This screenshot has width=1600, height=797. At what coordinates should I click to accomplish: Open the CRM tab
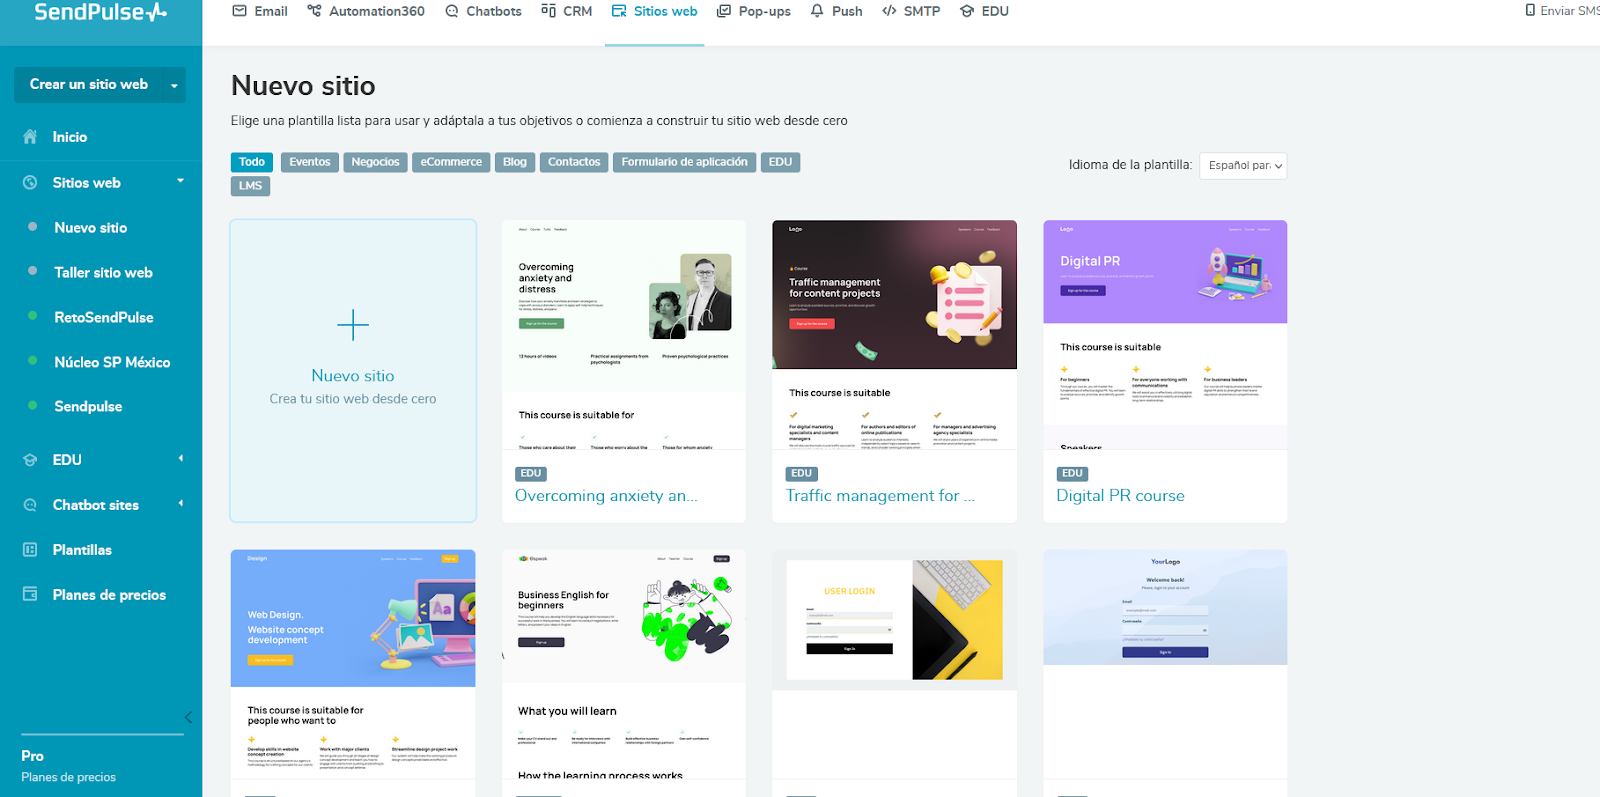[x=567, y=11]
